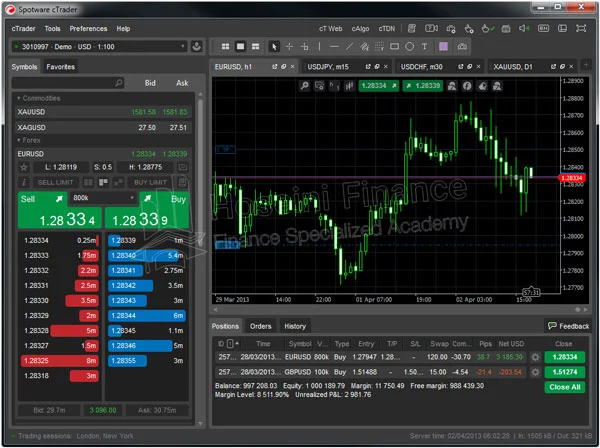Choose the text annotation tool
Viewport: 600px width, 448px height.
[x=424, y=47]
